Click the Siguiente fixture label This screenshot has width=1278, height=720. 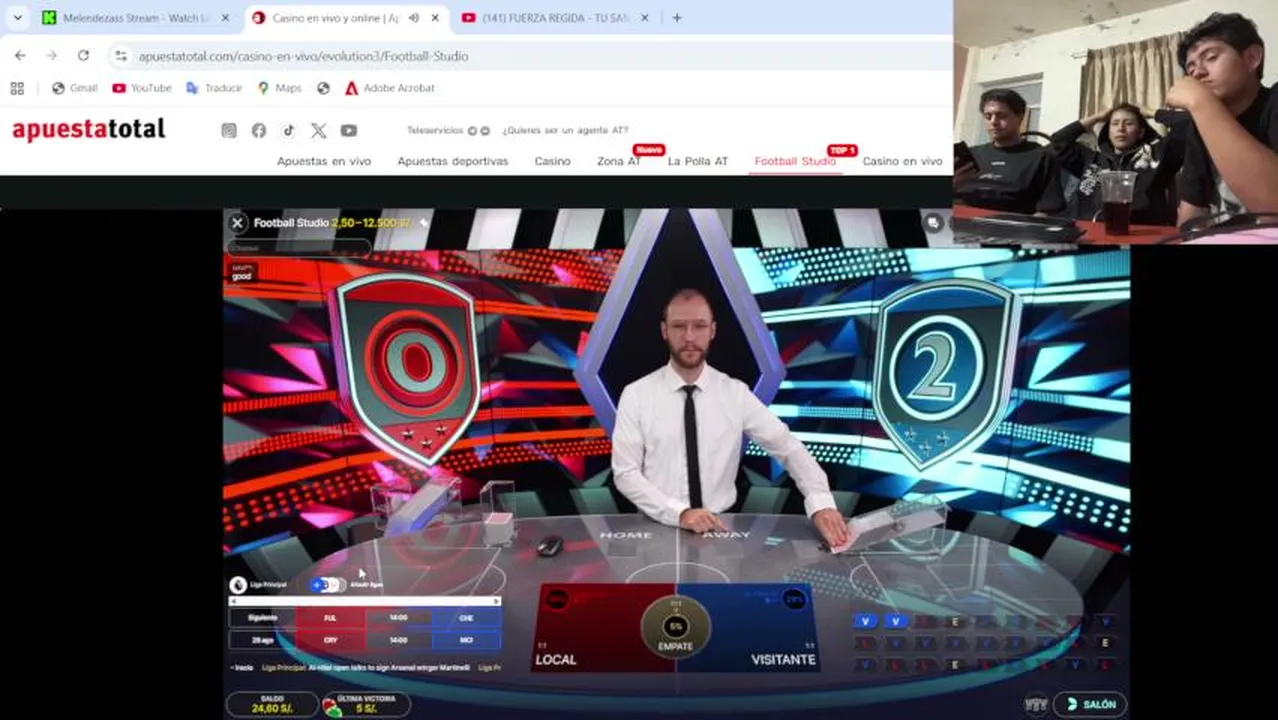click(262, 618)
